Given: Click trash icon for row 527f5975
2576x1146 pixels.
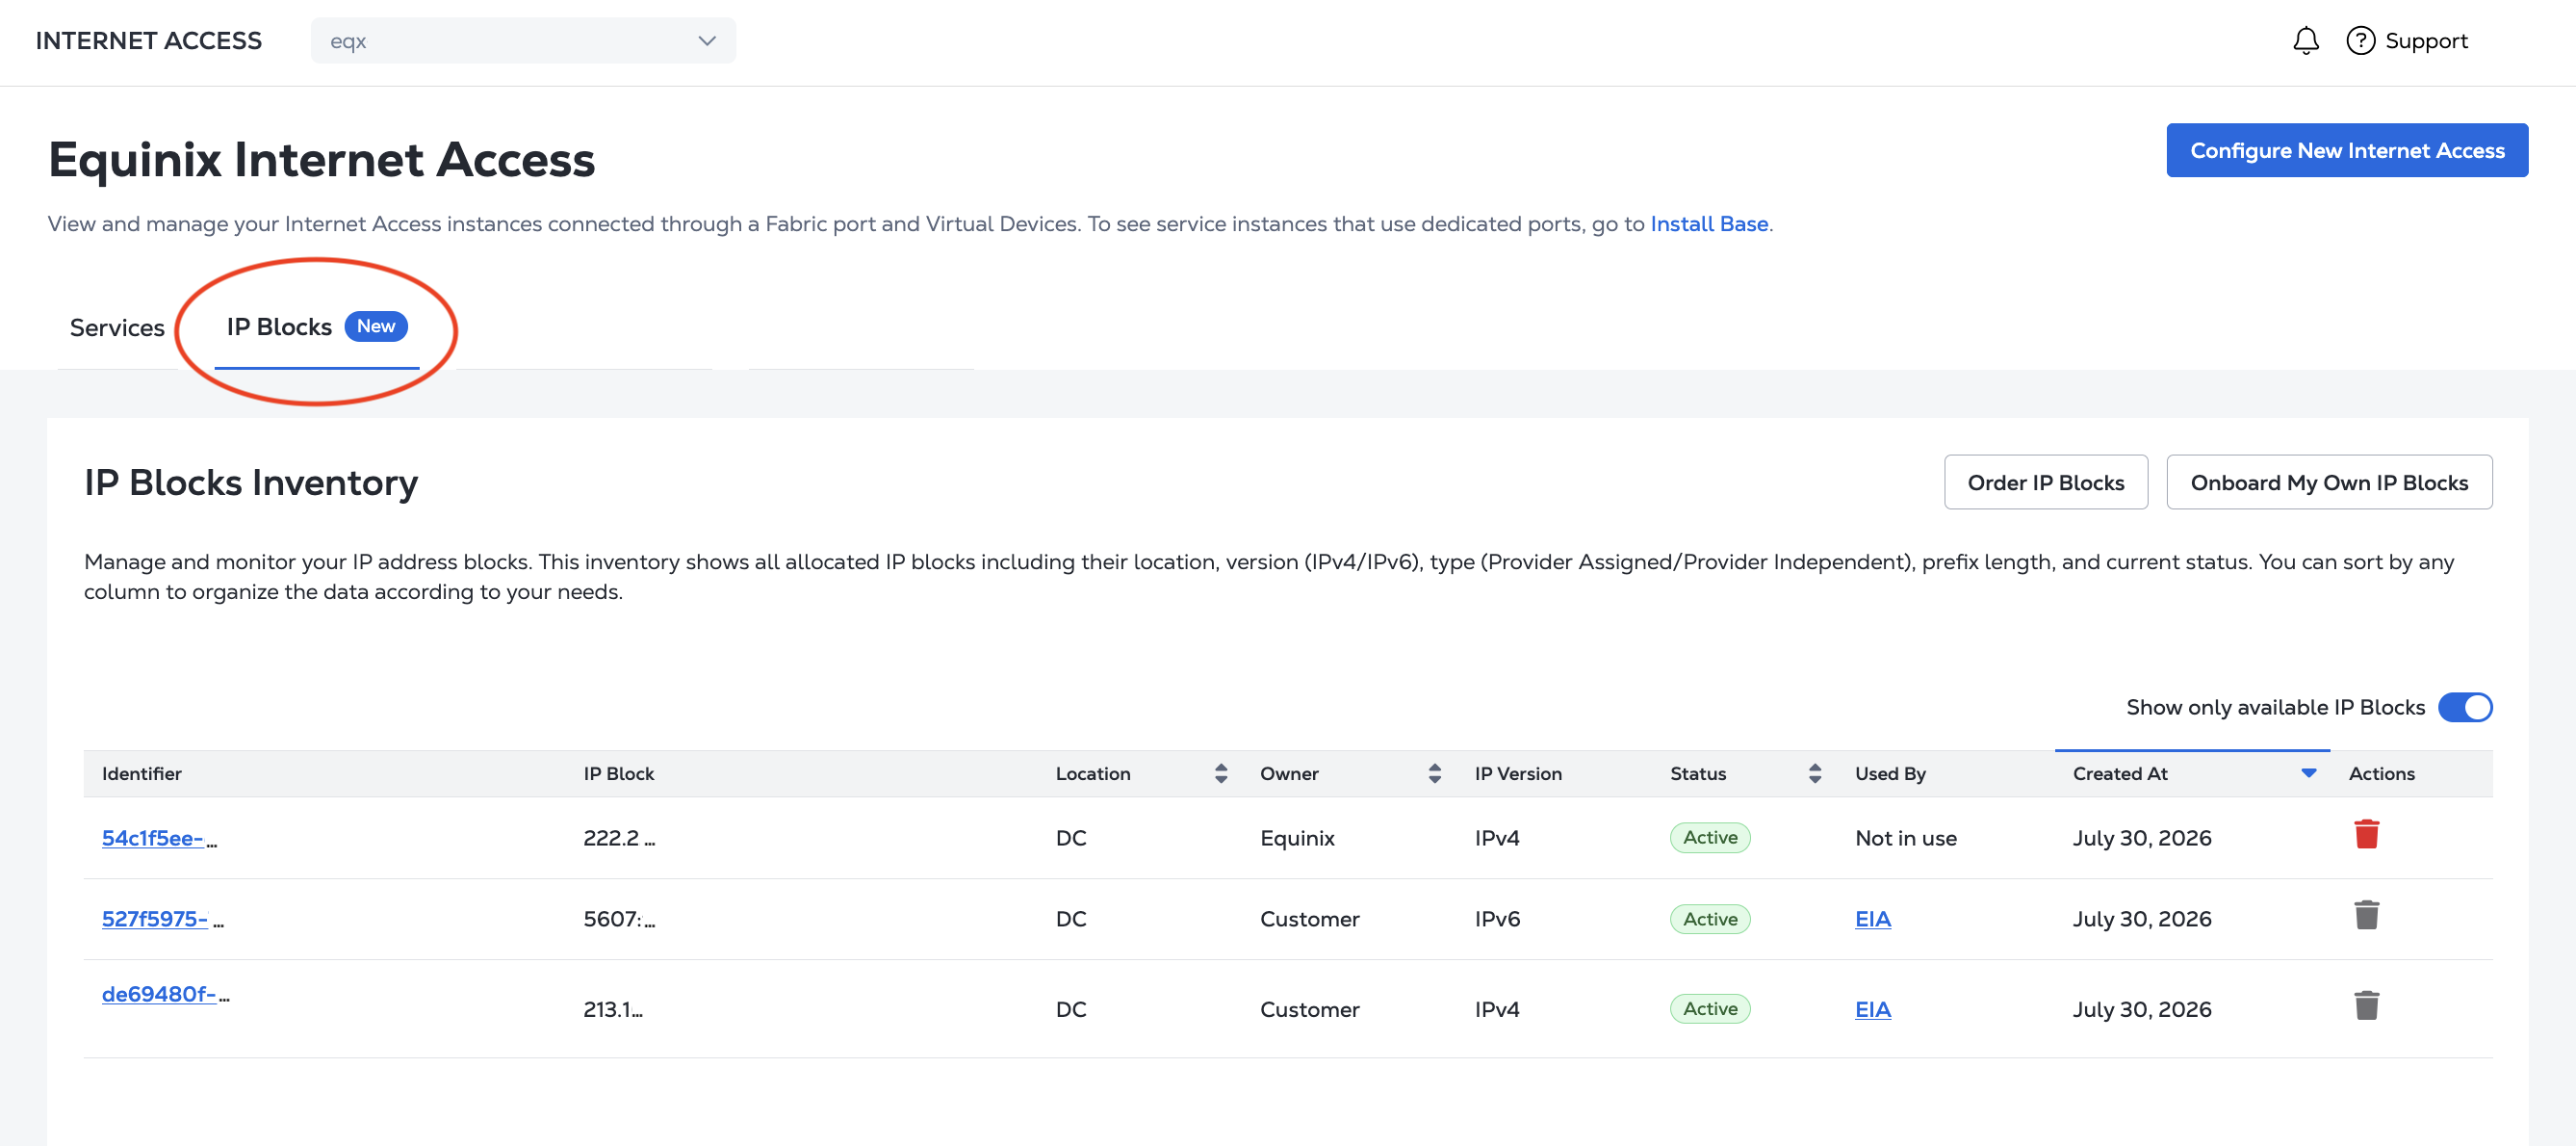Looking at the screenshot, I should [x=2366, y=915].
